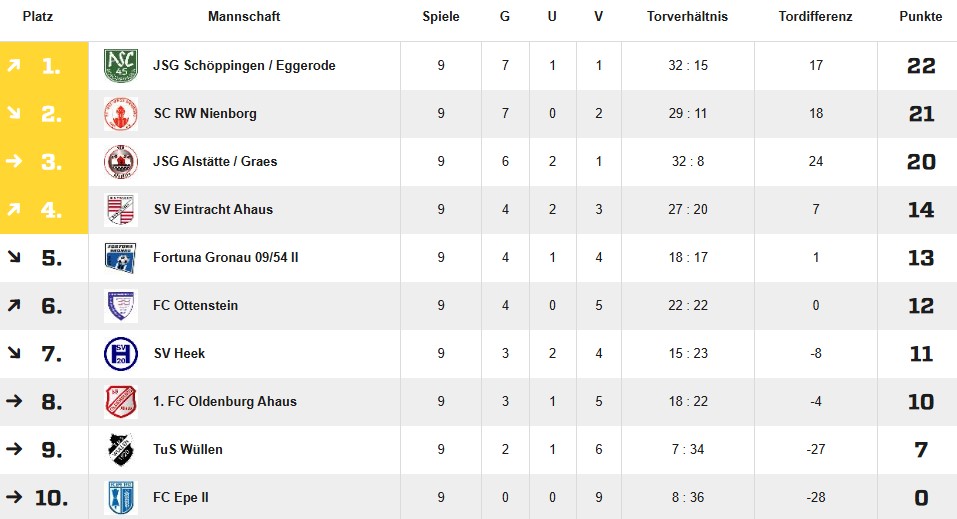Viewport: 957px width, 519px height.
Task: Click the FC Ottenstein club crest
Action: (x=121, y=306)
